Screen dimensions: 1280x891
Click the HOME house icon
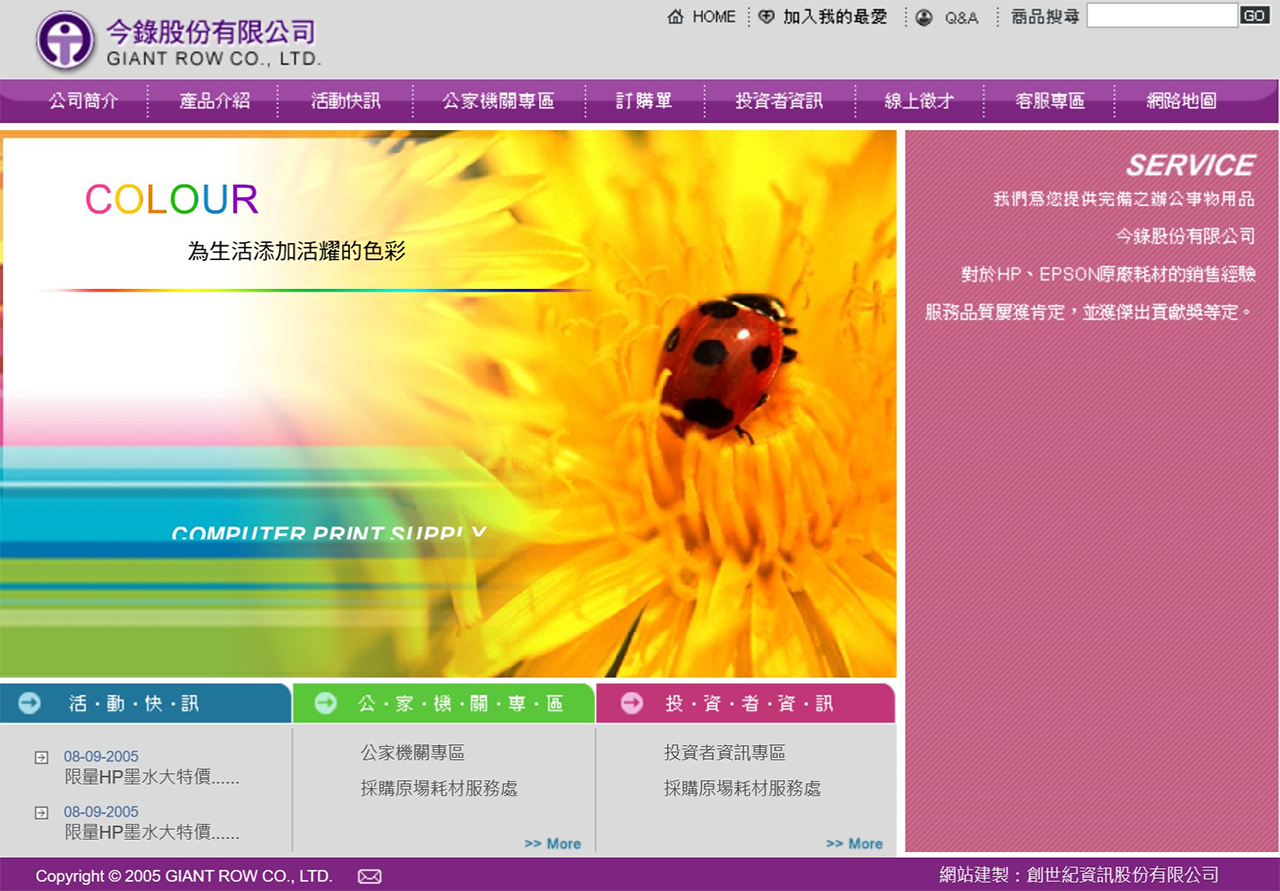(676, 17)
